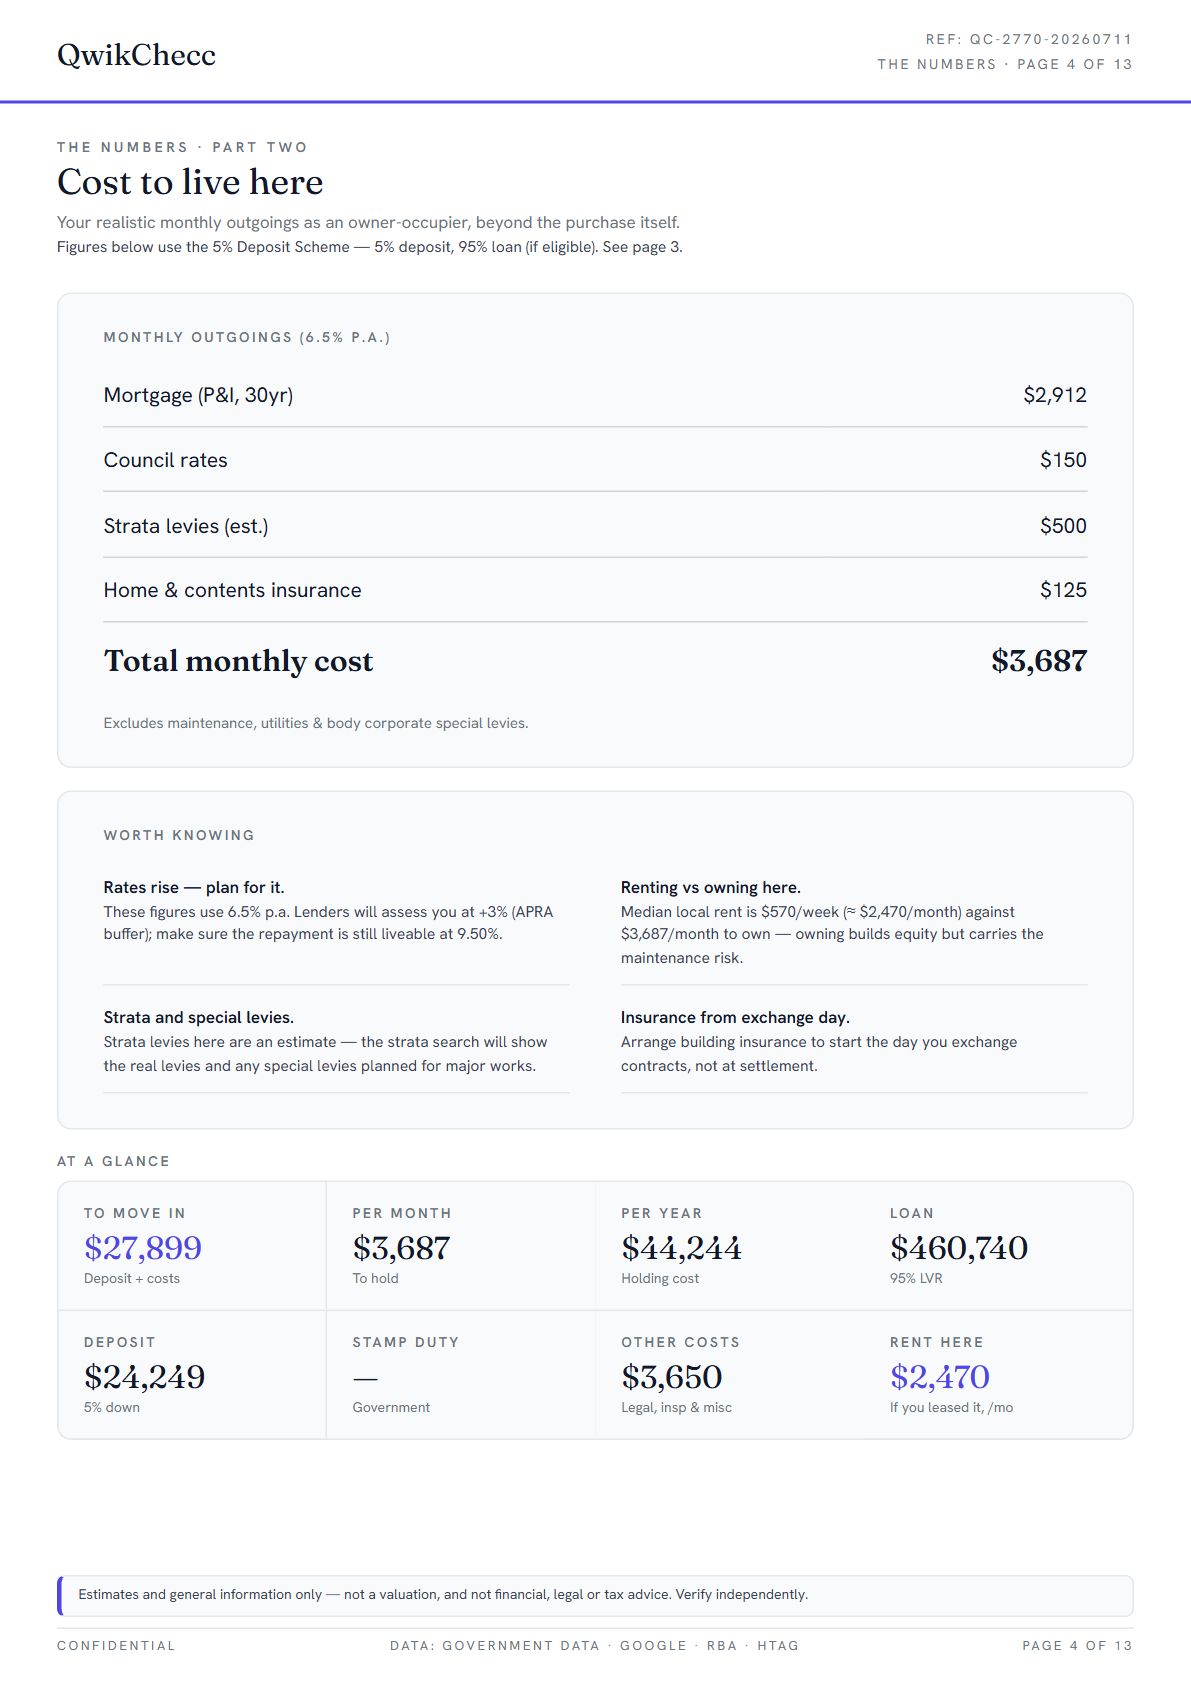Click the "Mortgage (P&I, 30yr)" row label
Image resolution: width=1191 pixels, height=1683 pixels.
point(198,395)
